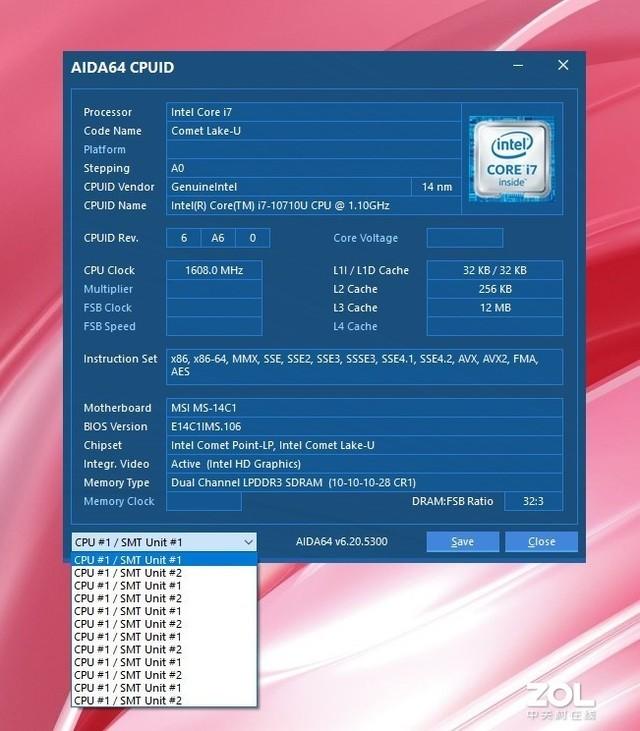This screenshot has height=731, width=640.
Task: Click the 'GenuineIntel' vendor value
Action: pyautogui.click(x=289, y=187)
